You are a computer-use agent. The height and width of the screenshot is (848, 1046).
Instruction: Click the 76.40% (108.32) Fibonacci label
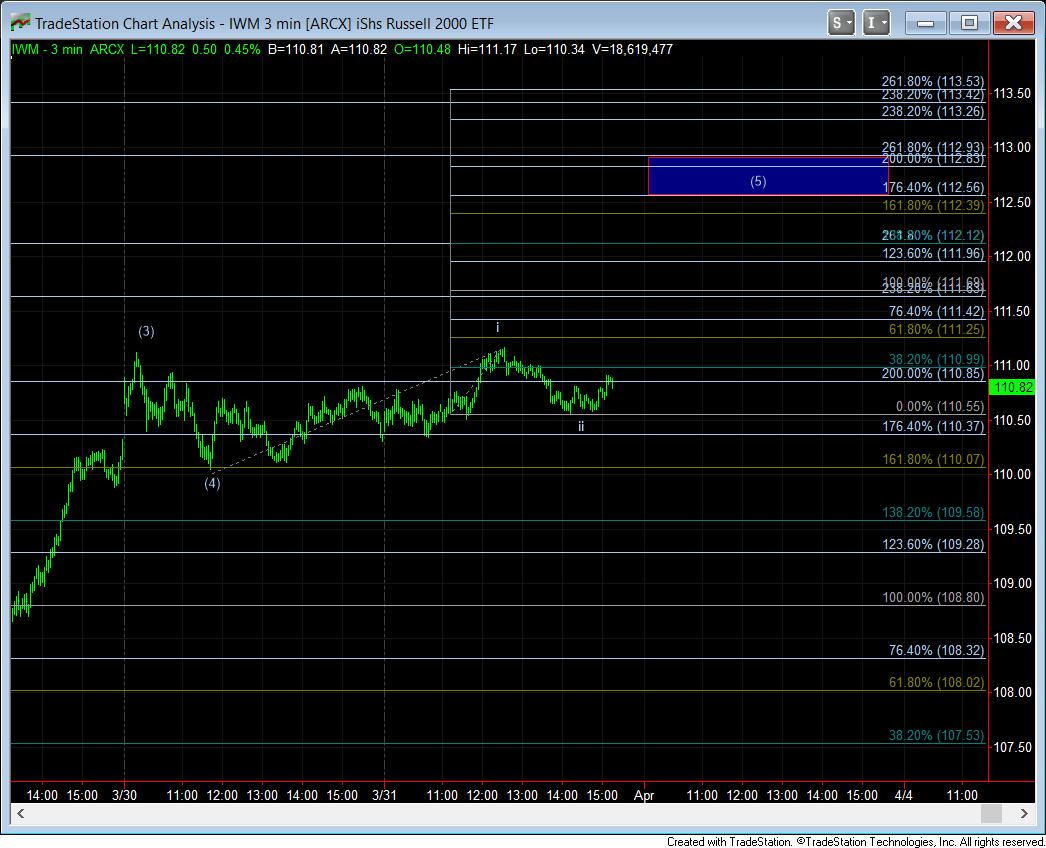[936, 651]
